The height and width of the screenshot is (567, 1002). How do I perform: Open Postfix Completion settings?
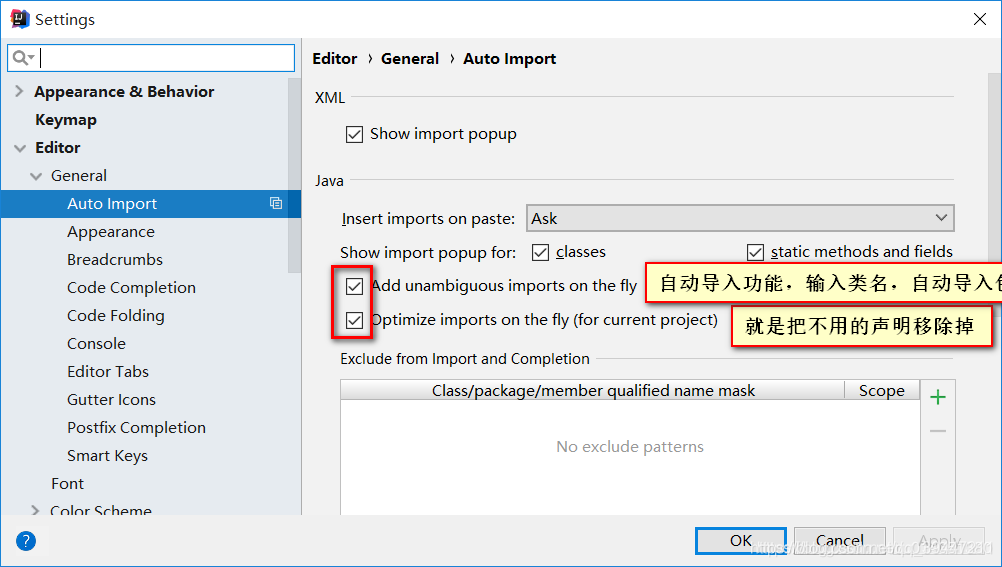point(136,428)
